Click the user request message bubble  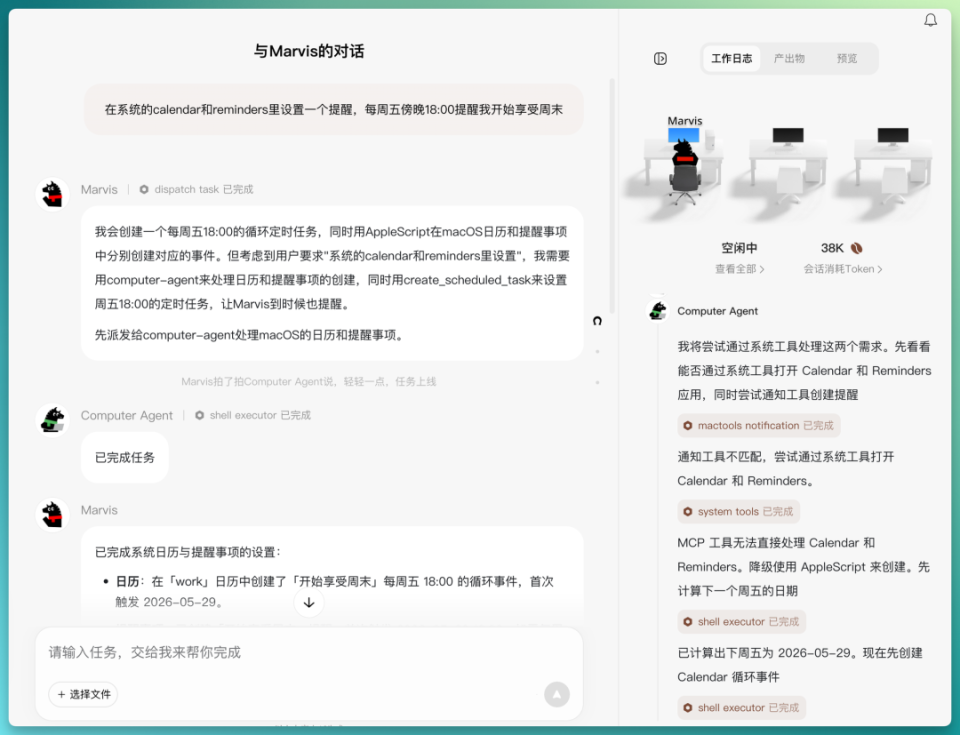tap(334, 110)
